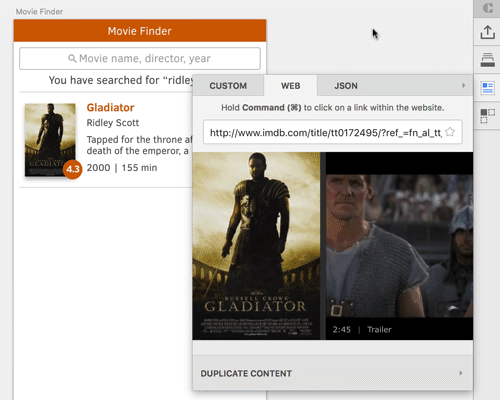Click the 4.3 rating badge
Image resolution: width=500 pixels, height=400 pixels.
[73, 169]
